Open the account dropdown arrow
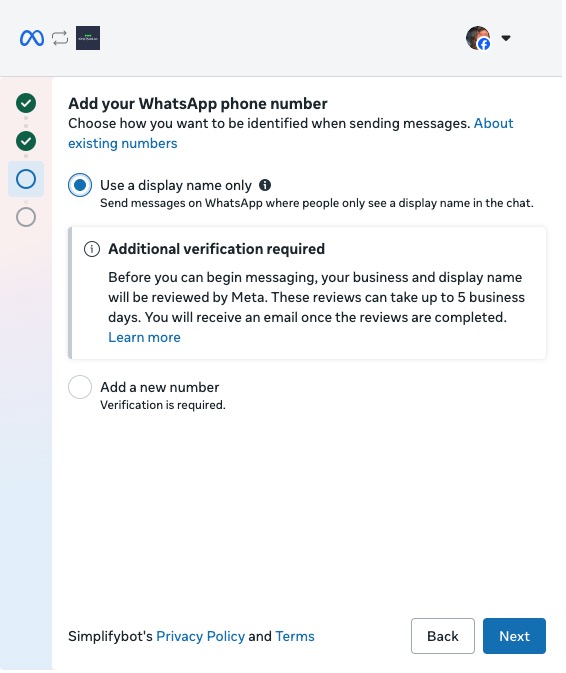566x673 pixels. [506, 38]
